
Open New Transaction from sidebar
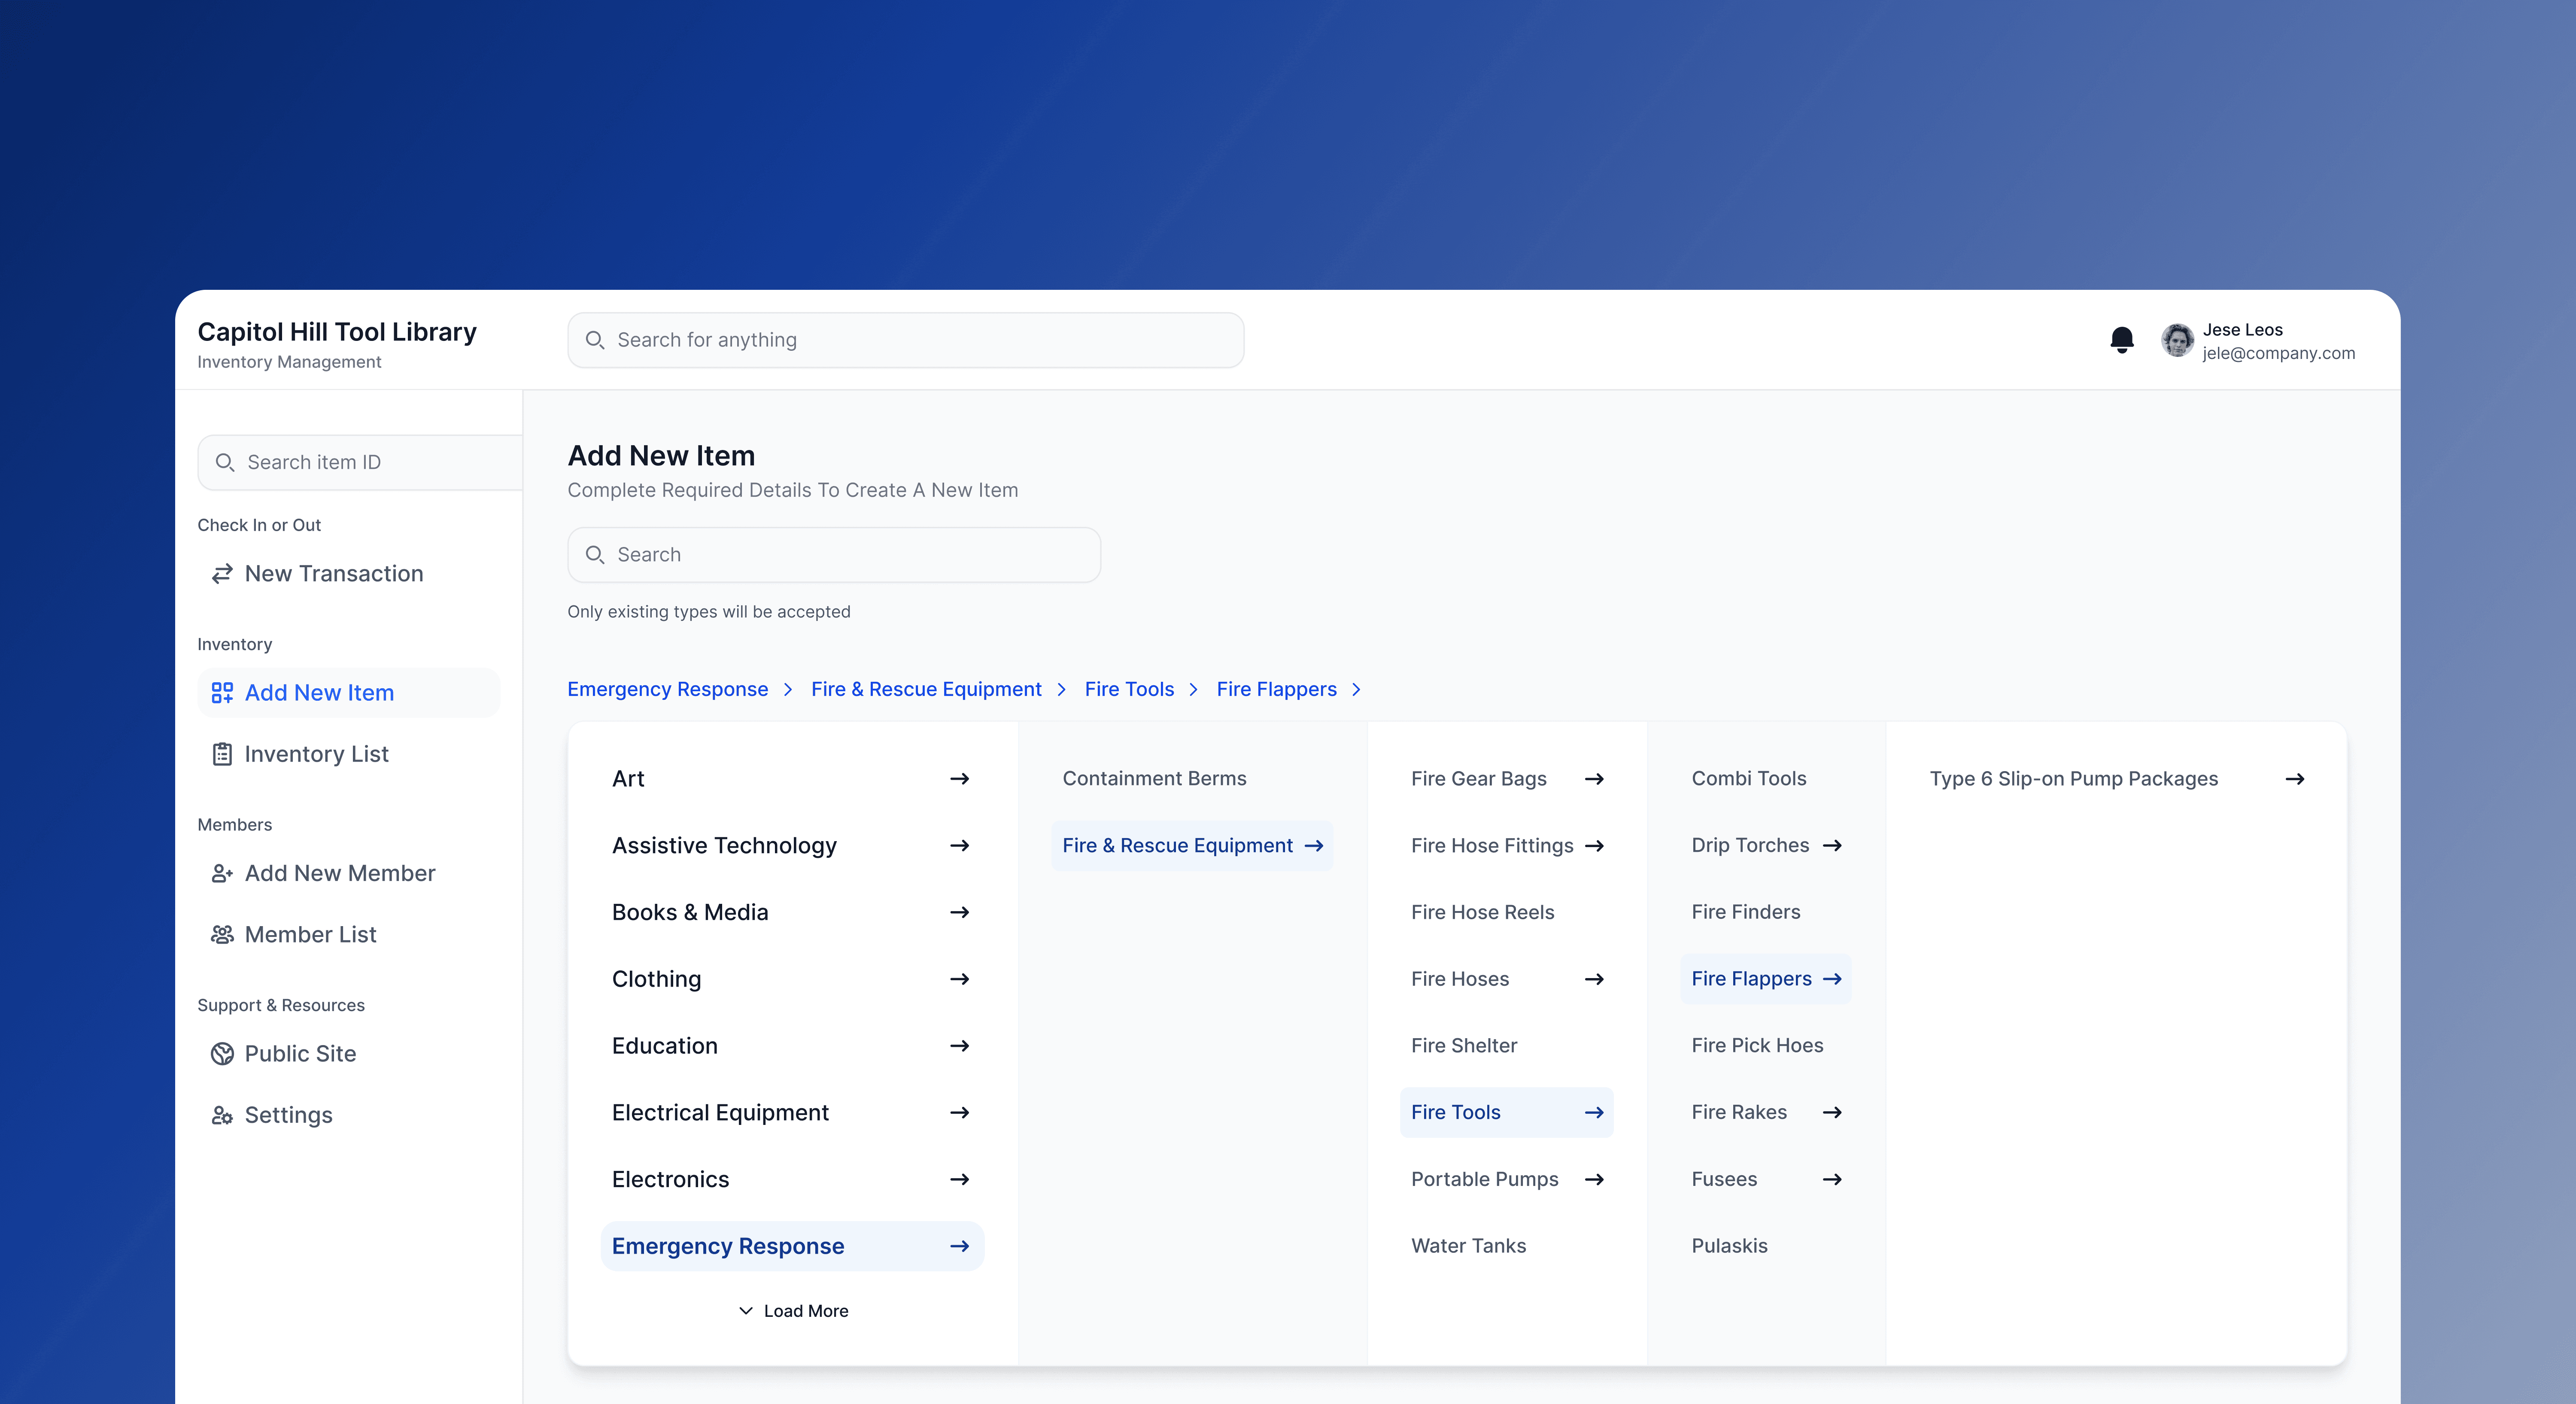click(x=333, y=573)
